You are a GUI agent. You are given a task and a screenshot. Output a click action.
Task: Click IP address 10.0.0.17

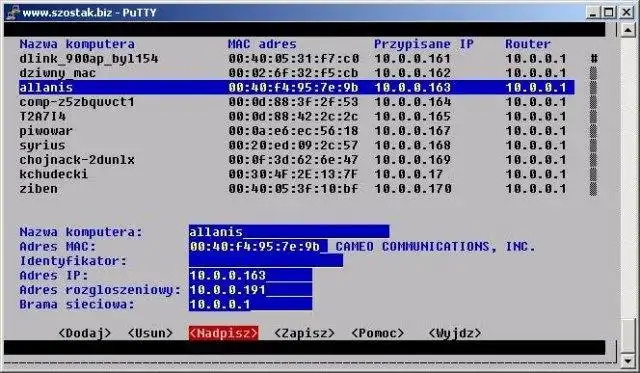point(409,174)
